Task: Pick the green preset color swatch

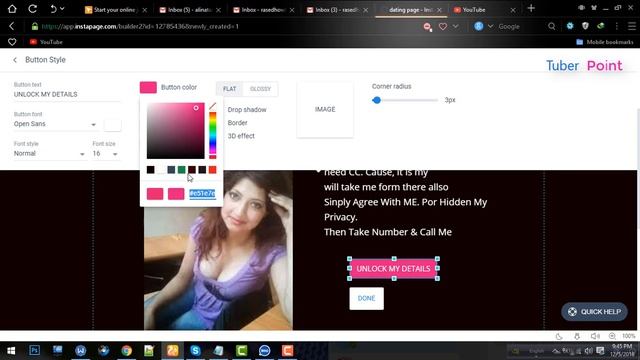Action: point(181,170)
